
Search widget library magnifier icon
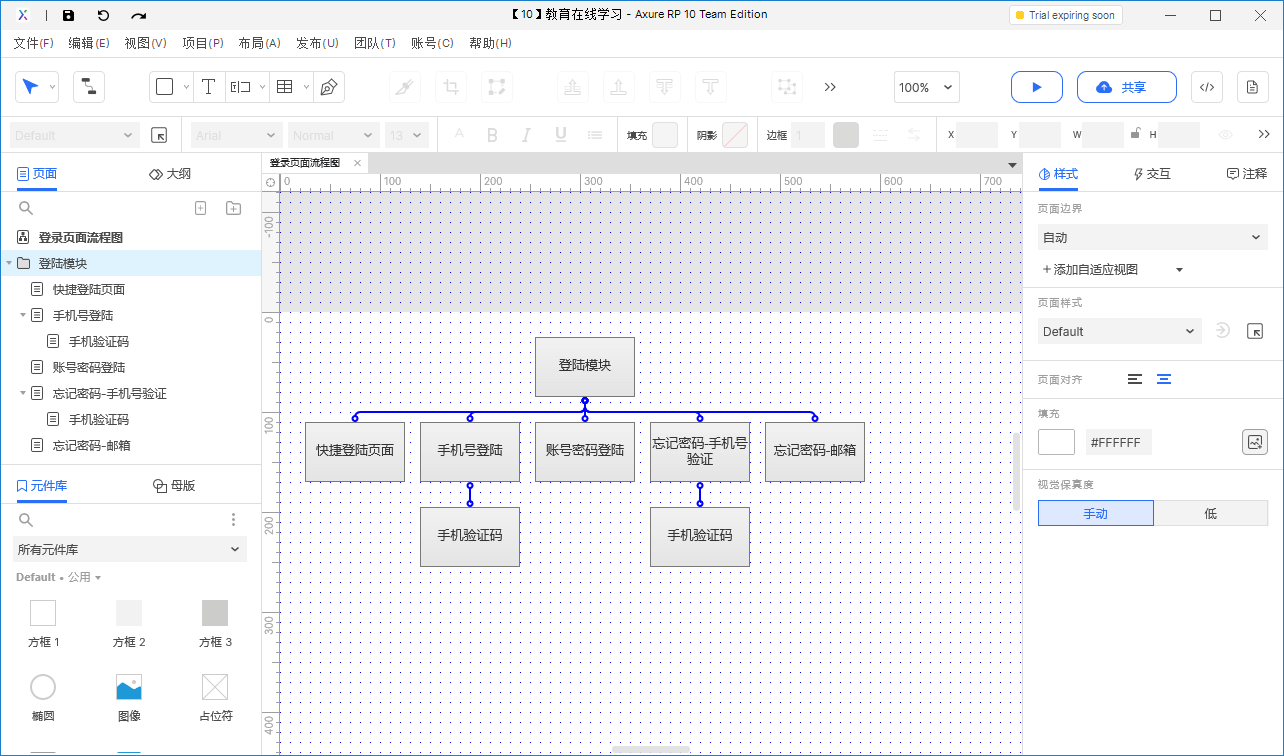26,520
